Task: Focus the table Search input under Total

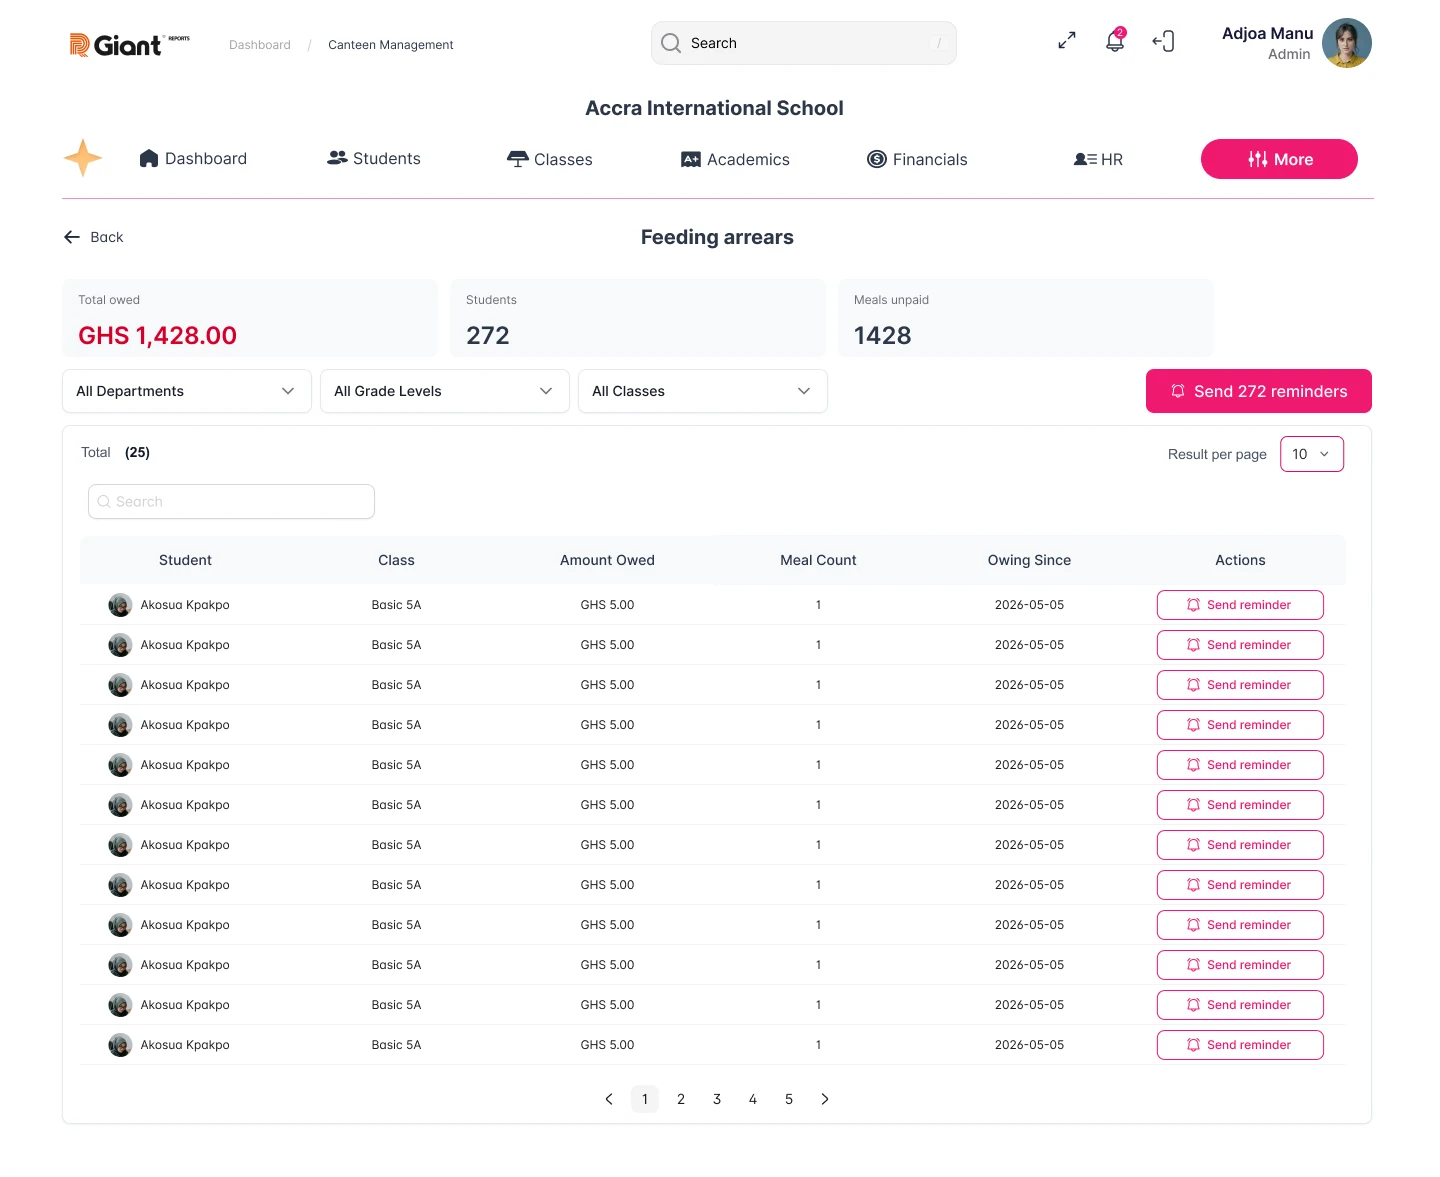Action: point(231,502)
